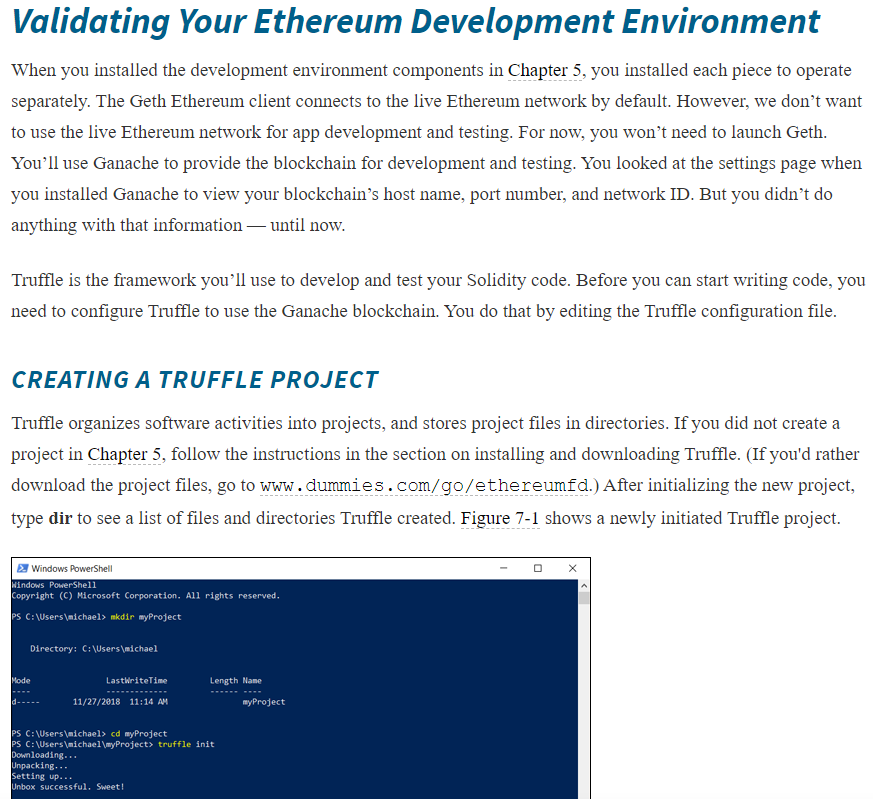Click the Mode column header
Viewport: 873px width, 799px height.
coord(21,681)
